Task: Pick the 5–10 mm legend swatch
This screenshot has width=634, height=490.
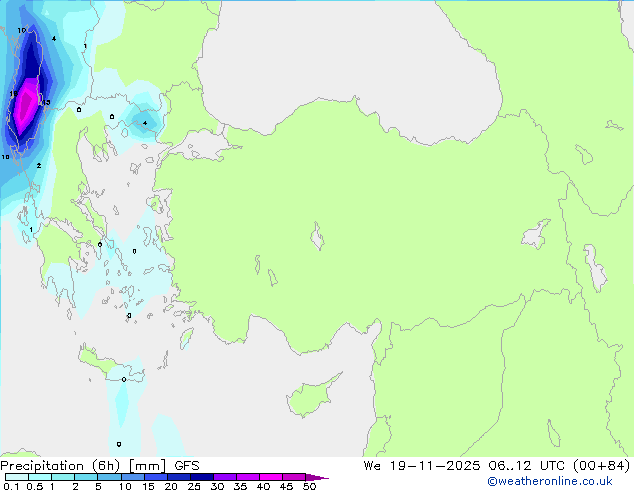Action: [109, 477]
